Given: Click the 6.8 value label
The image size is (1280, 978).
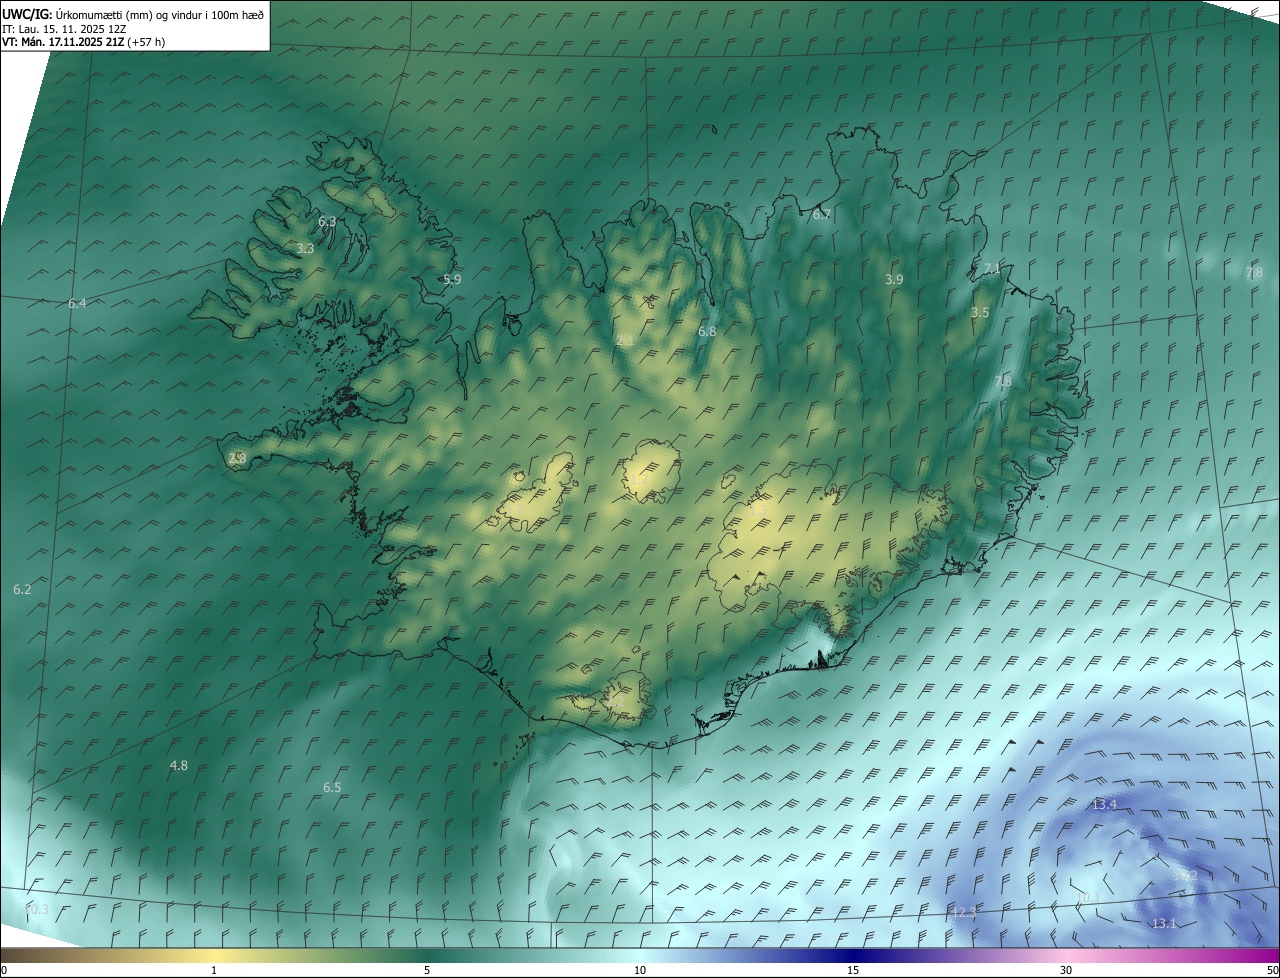Looking at the screenshot, I should (x=707, y=331).
